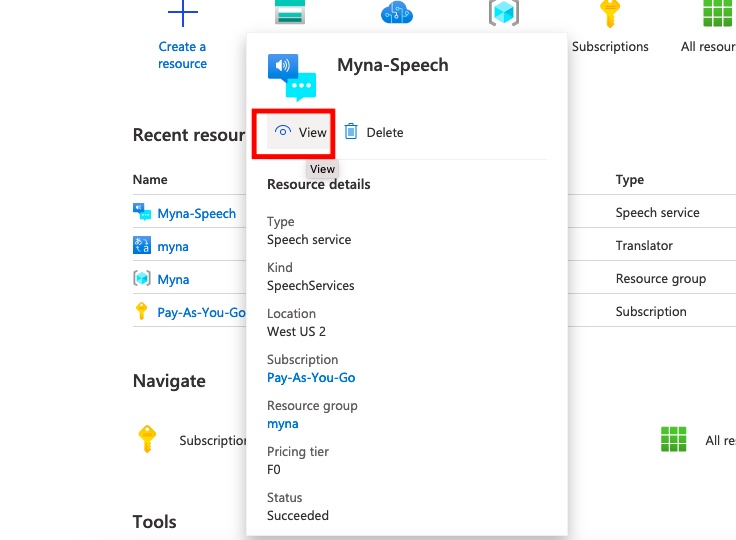Click the Myna-Speech speech service large icon

[292, 77]
